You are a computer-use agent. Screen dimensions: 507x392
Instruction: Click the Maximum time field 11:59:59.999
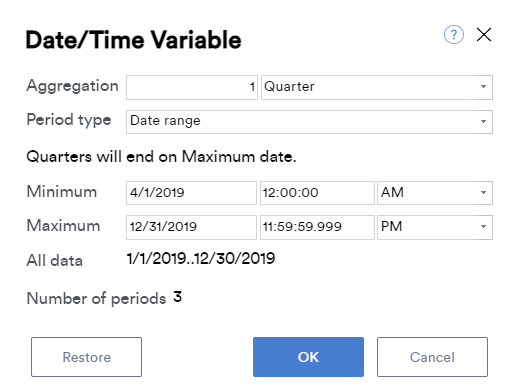(317, 227)
